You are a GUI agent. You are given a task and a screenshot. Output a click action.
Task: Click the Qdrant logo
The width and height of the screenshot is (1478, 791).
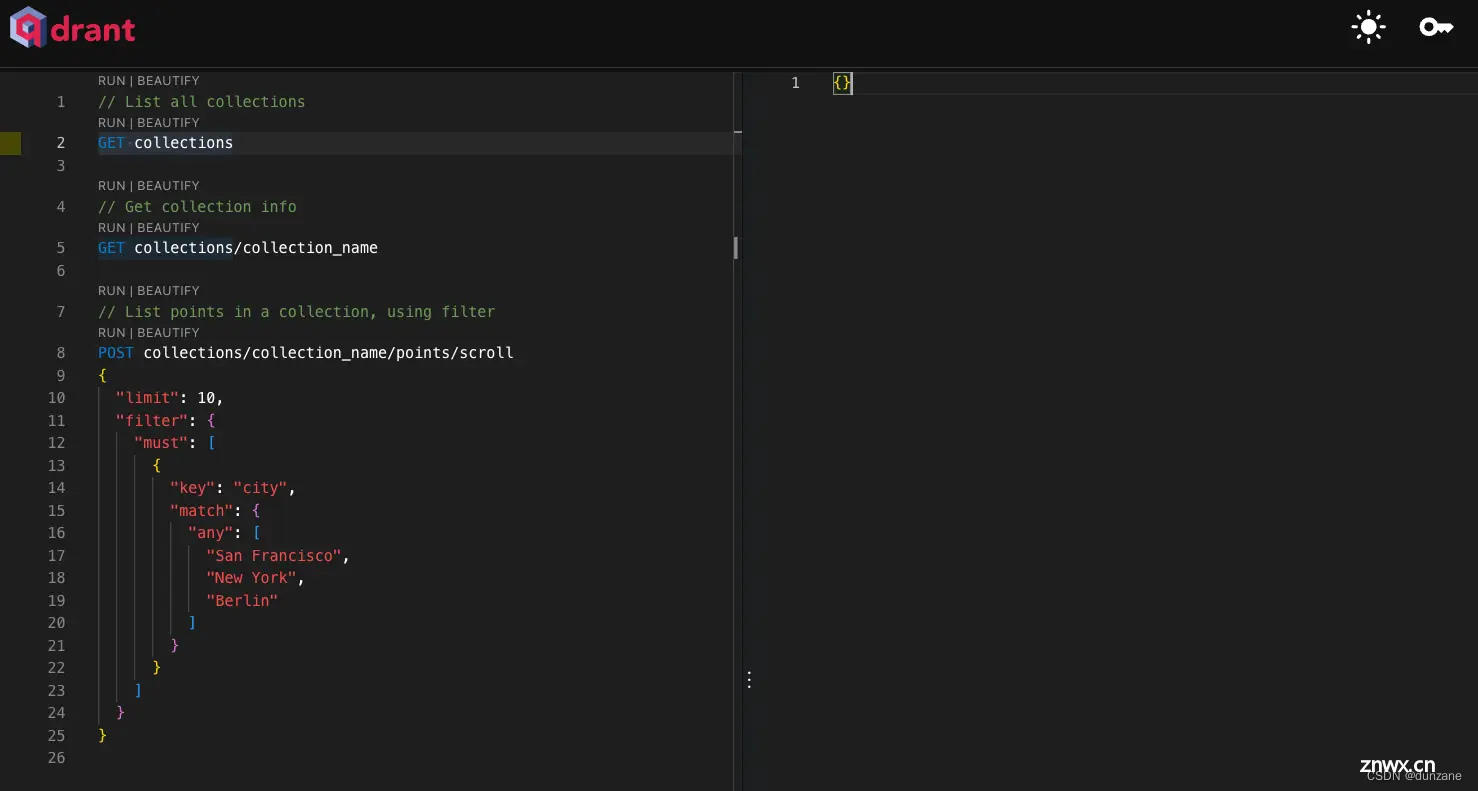73,28
